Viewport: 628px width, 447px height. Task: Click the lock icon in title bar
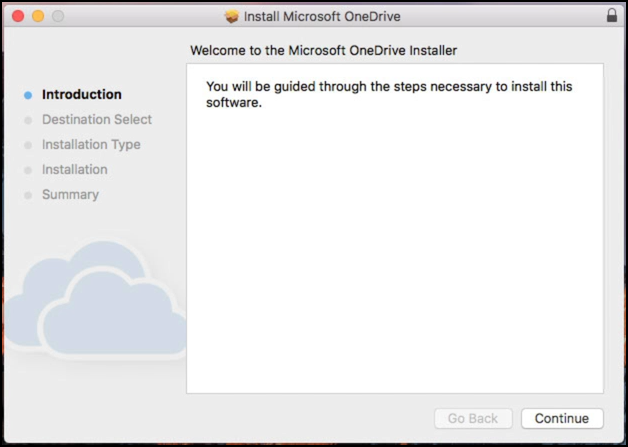[612, 16]
